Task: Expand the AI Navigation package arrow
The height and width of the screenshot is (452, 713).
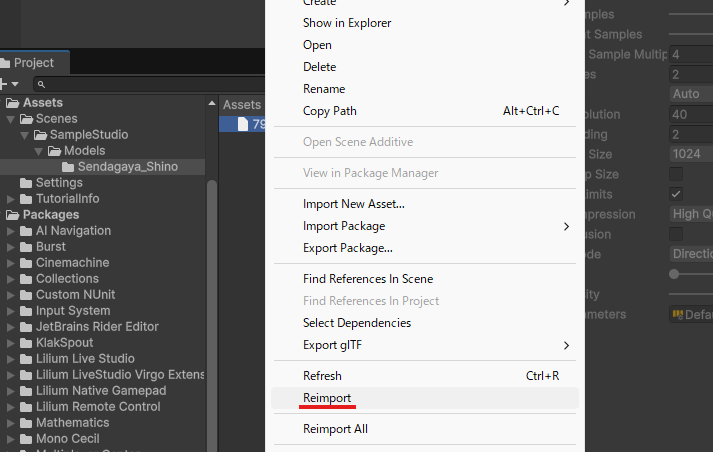Action: 10,231
